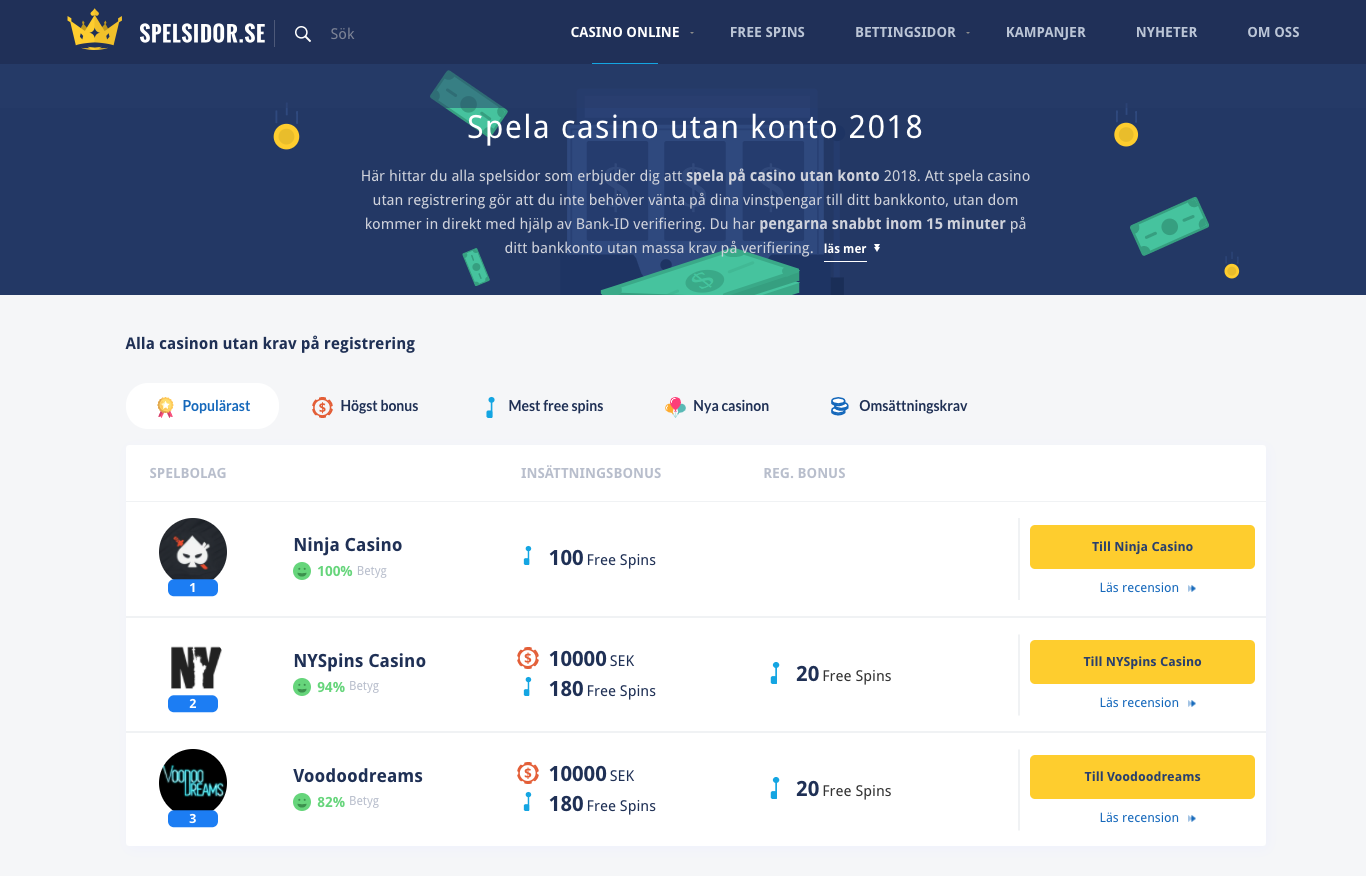Click the Ninja Casino logo thumbnail
The image size is (1366, 876).
click(x=193, y=552)
